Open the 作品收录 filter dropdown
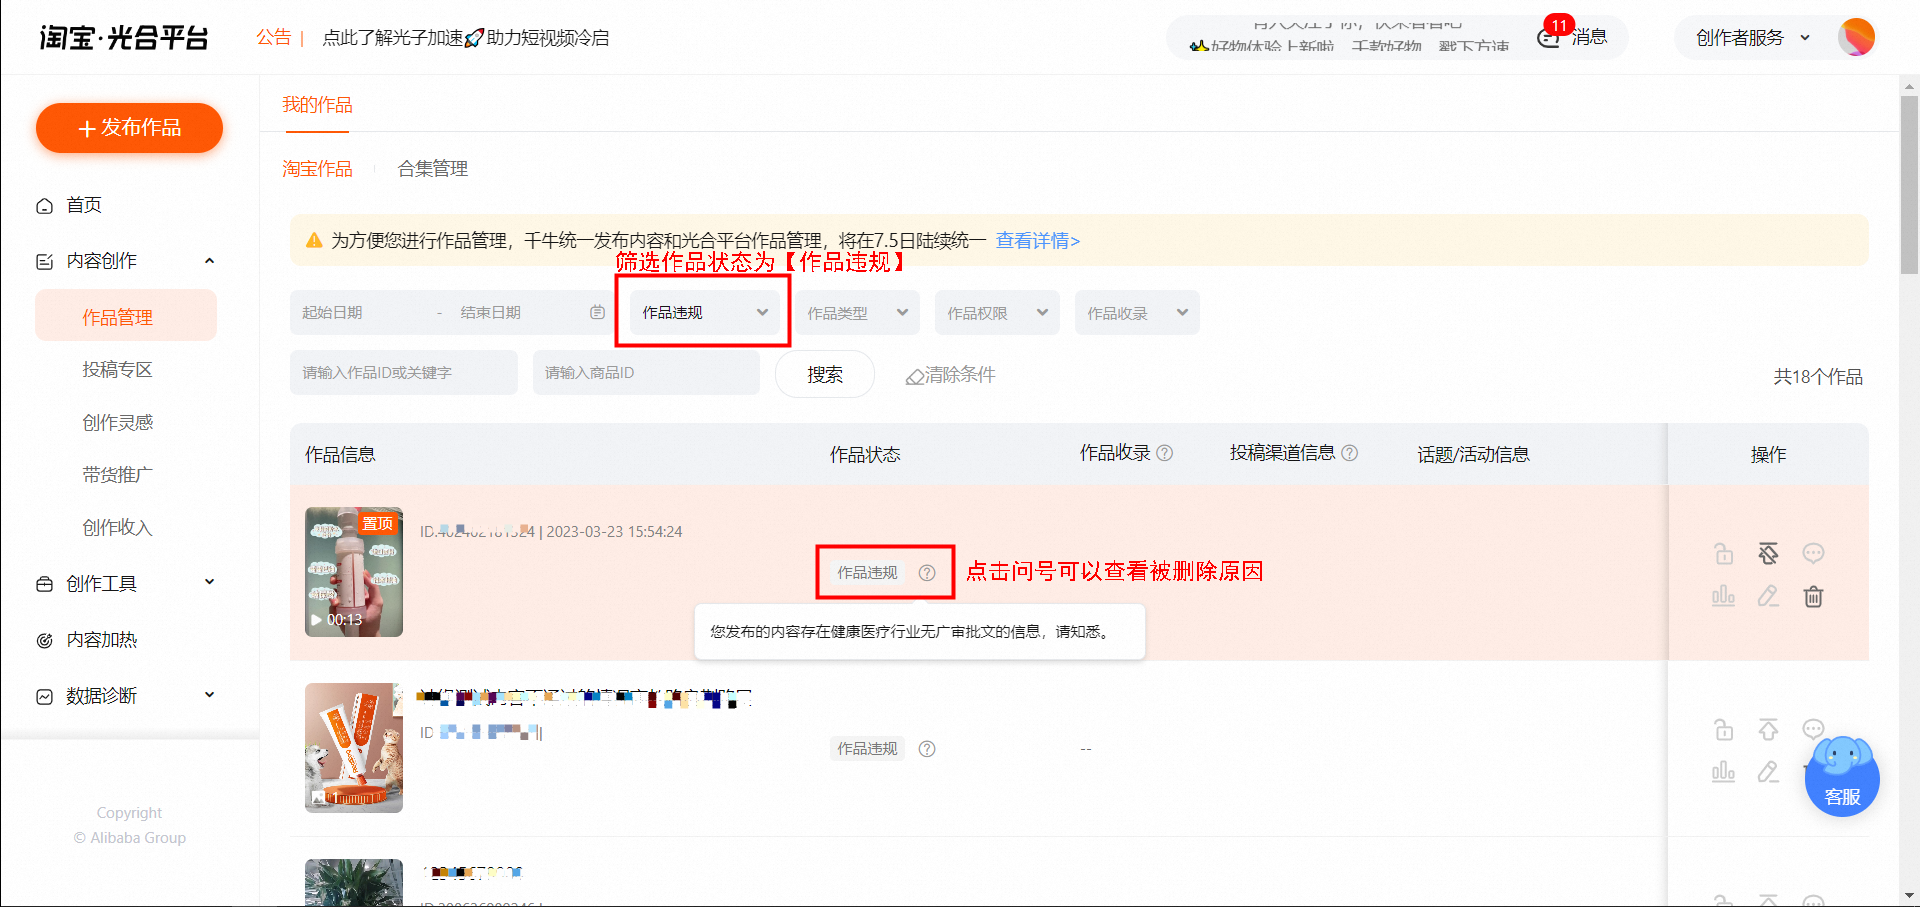The height and width of the screenshot is (907, 1920). 1137,313
